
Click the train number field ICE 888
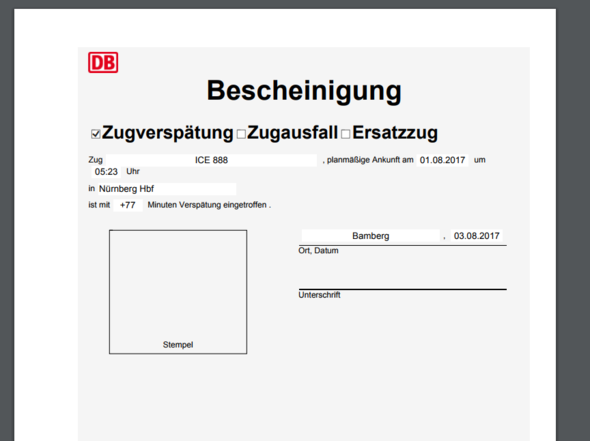(211, 160)
